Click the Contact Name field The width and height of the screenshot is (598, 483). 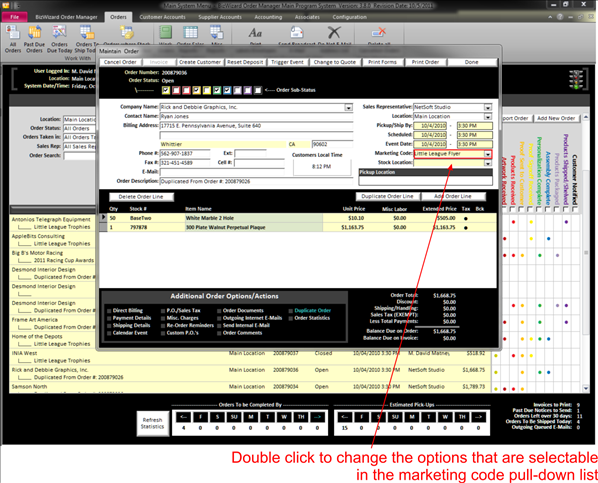pos(256,116)
